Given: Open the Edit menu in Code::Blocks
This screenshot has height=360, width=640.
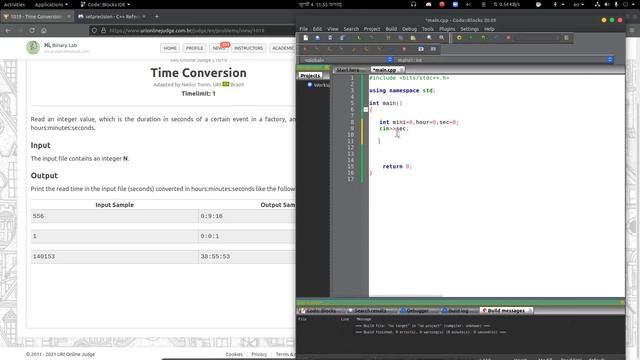Looking at the screenshot, I should (x=317, y=29).
